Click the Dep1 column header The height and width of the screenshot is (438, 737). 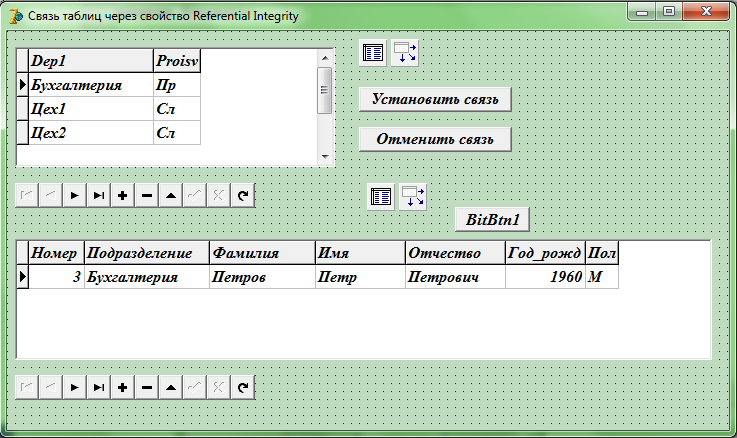point(91,61)
